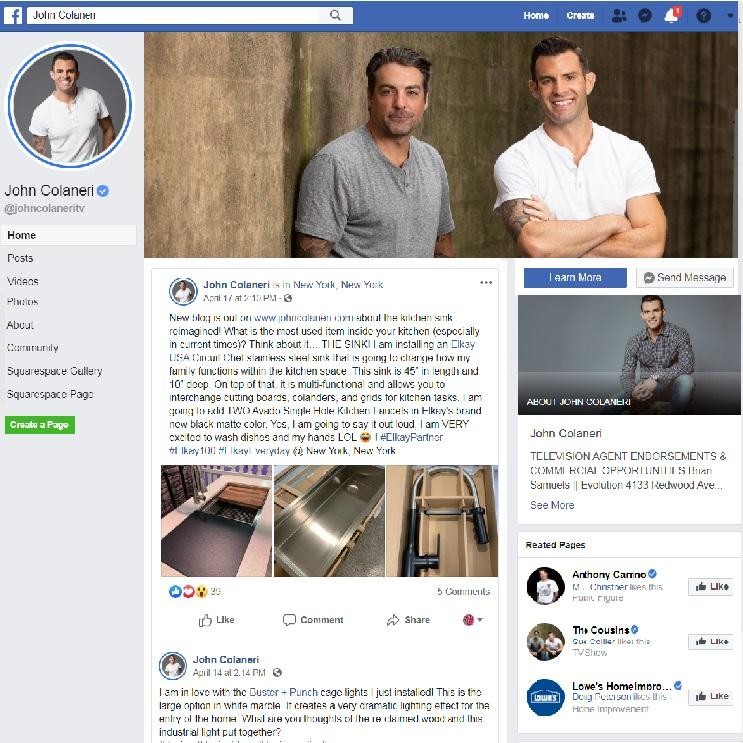This screenshot has height=743, width=743.
Task: Open the notifications bell icon
Action: pos(671,16)
